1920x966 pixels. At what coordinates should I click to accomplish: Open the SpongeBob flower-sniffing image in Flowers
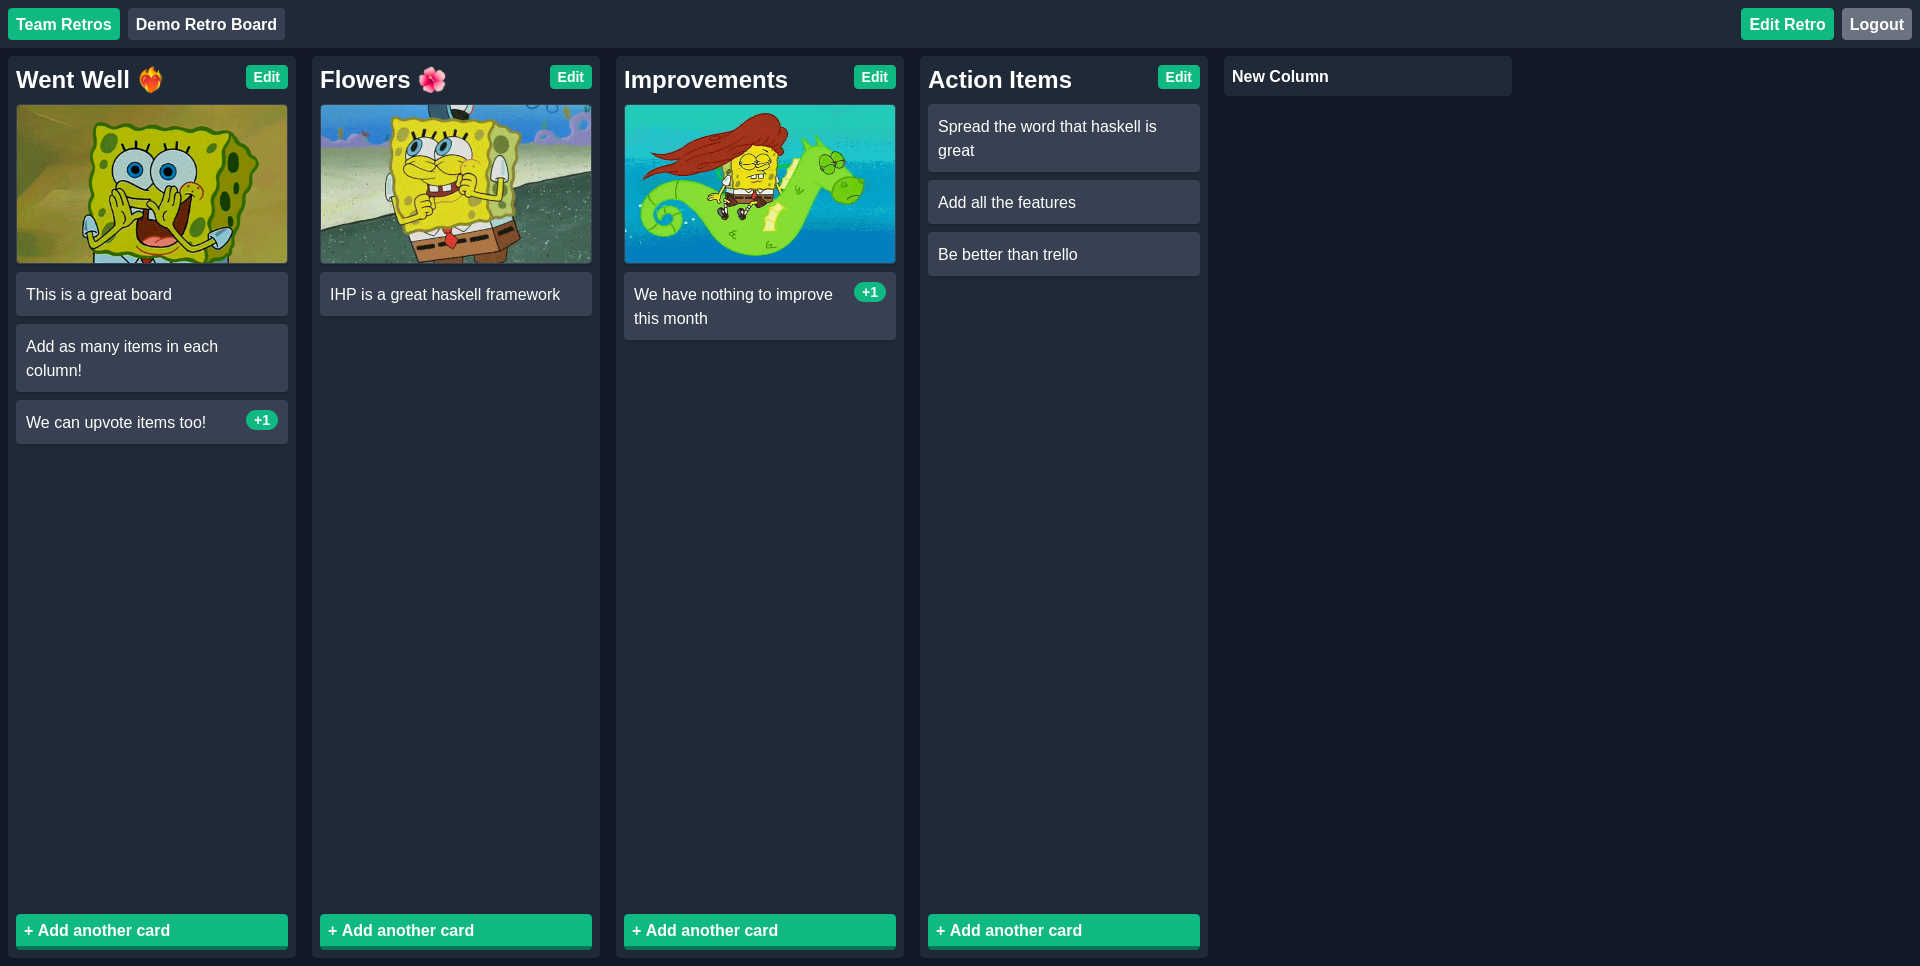[x=456, y=184]
